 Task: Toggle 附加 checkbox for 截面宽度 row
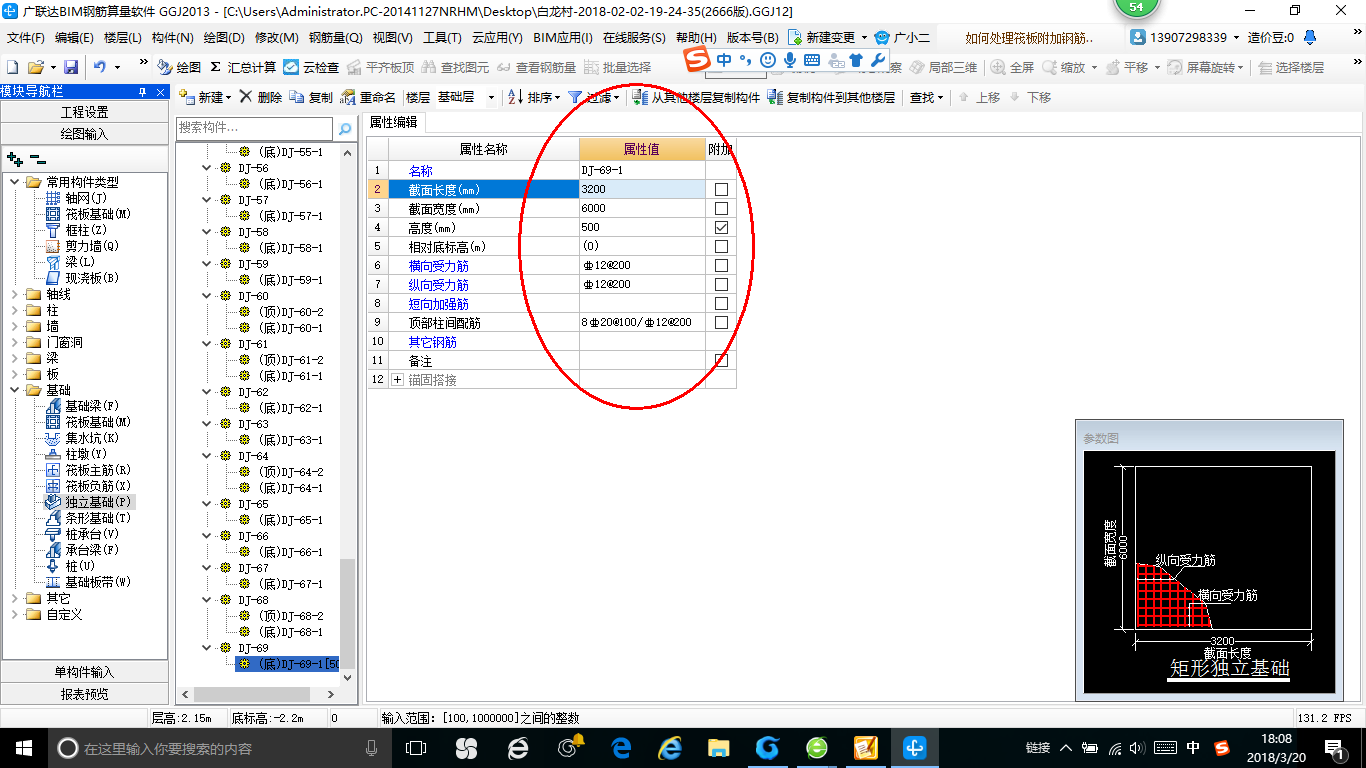coord(721,208)
